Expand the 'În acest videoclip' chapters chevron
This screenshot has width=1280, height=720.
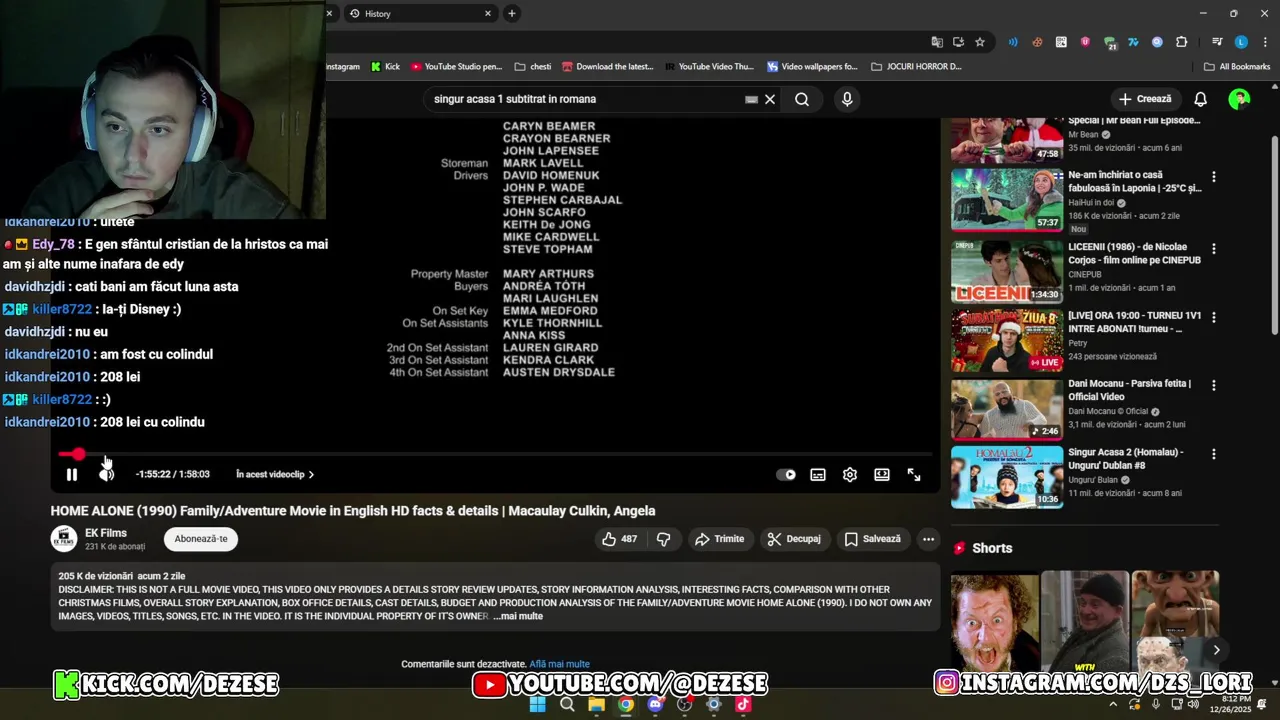(311, 475)
